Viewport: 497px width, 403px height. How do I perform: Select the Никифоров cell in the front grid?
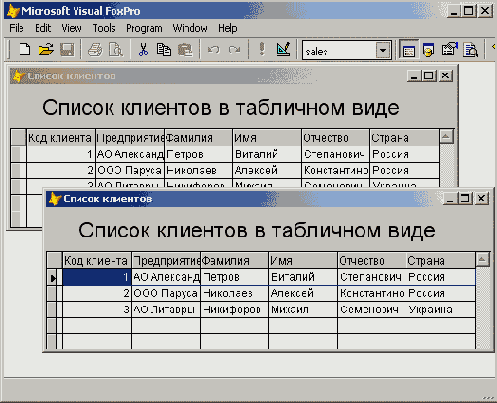coord(235,310)
